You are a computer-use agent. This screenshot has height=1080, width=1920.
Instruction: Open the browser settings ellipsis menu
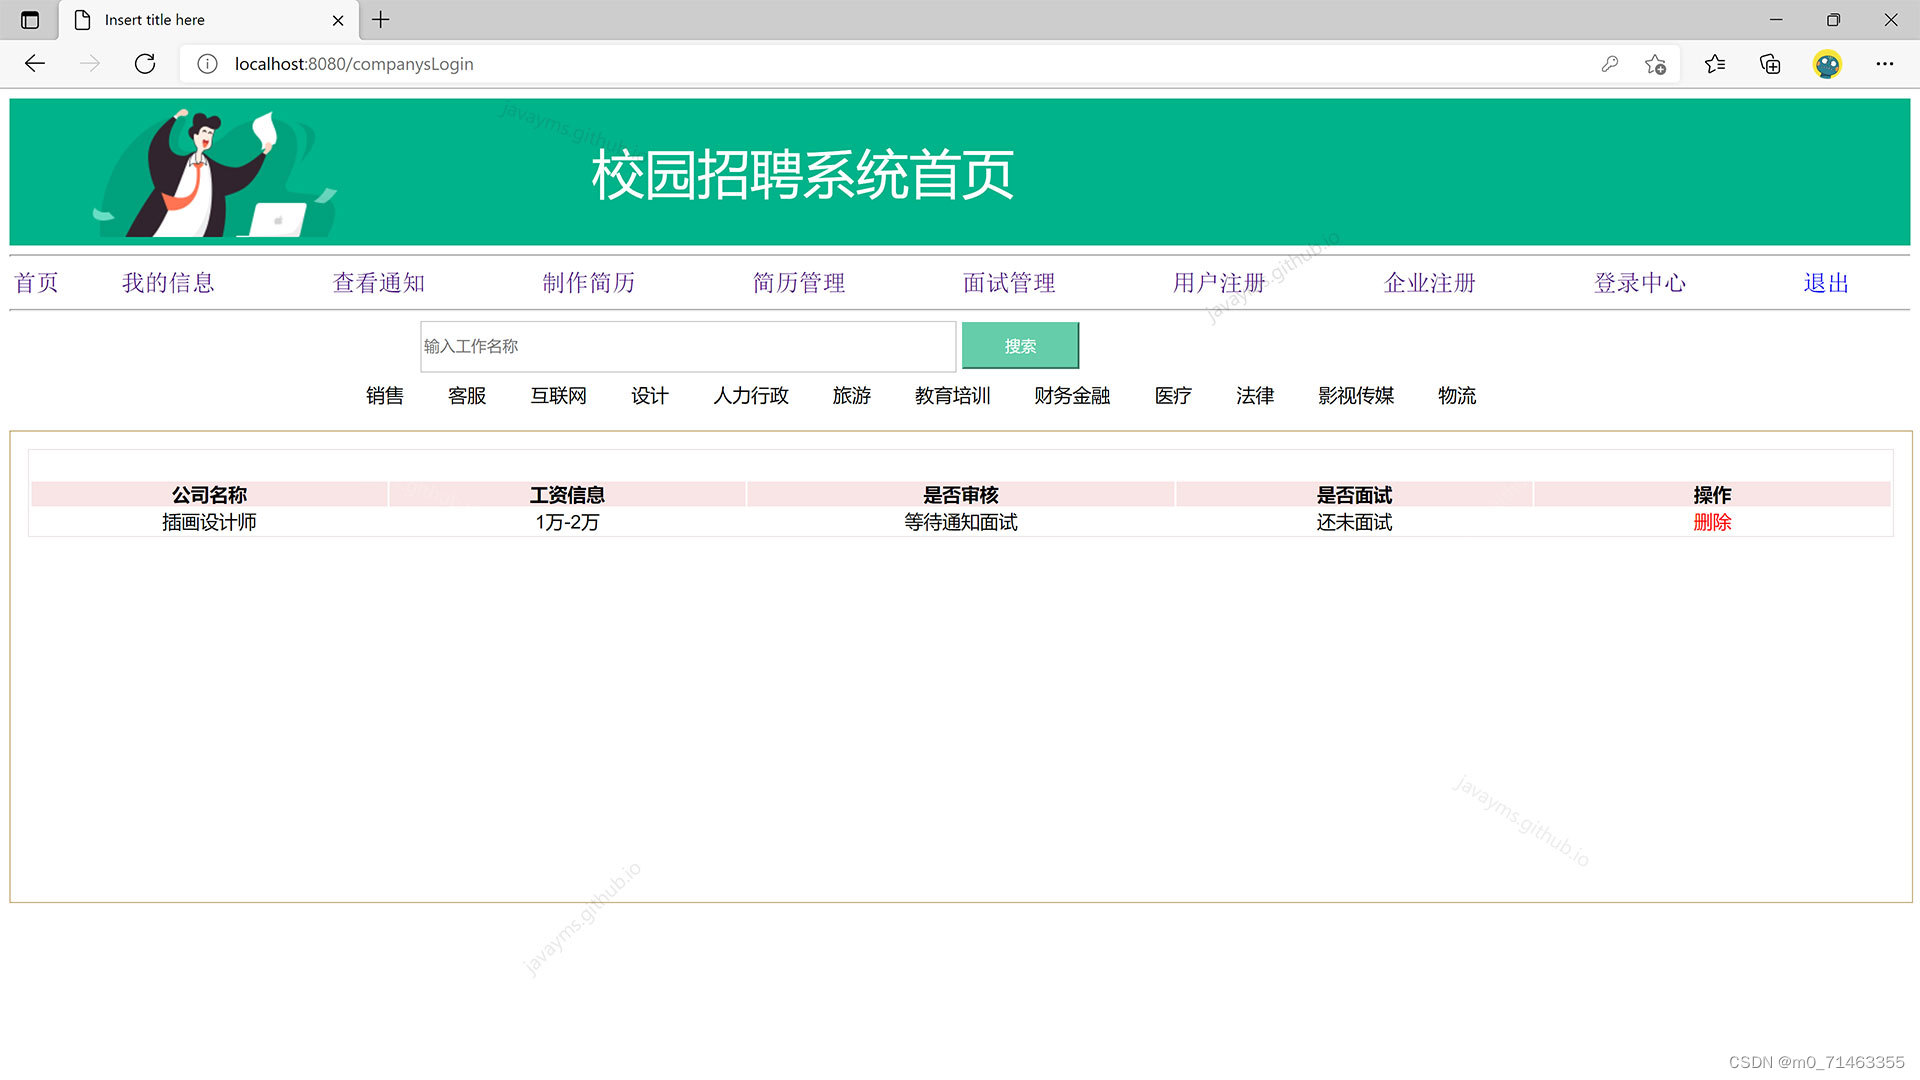coord(1884,64)
